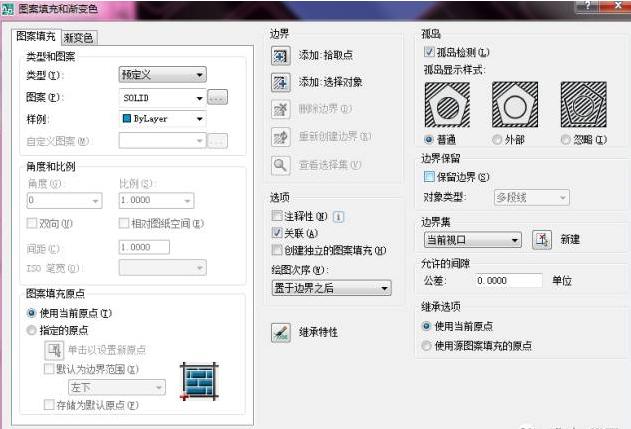The image size is (631, 429).
Task: Click the brick pattern origin preview
Action: click(200, 381)
